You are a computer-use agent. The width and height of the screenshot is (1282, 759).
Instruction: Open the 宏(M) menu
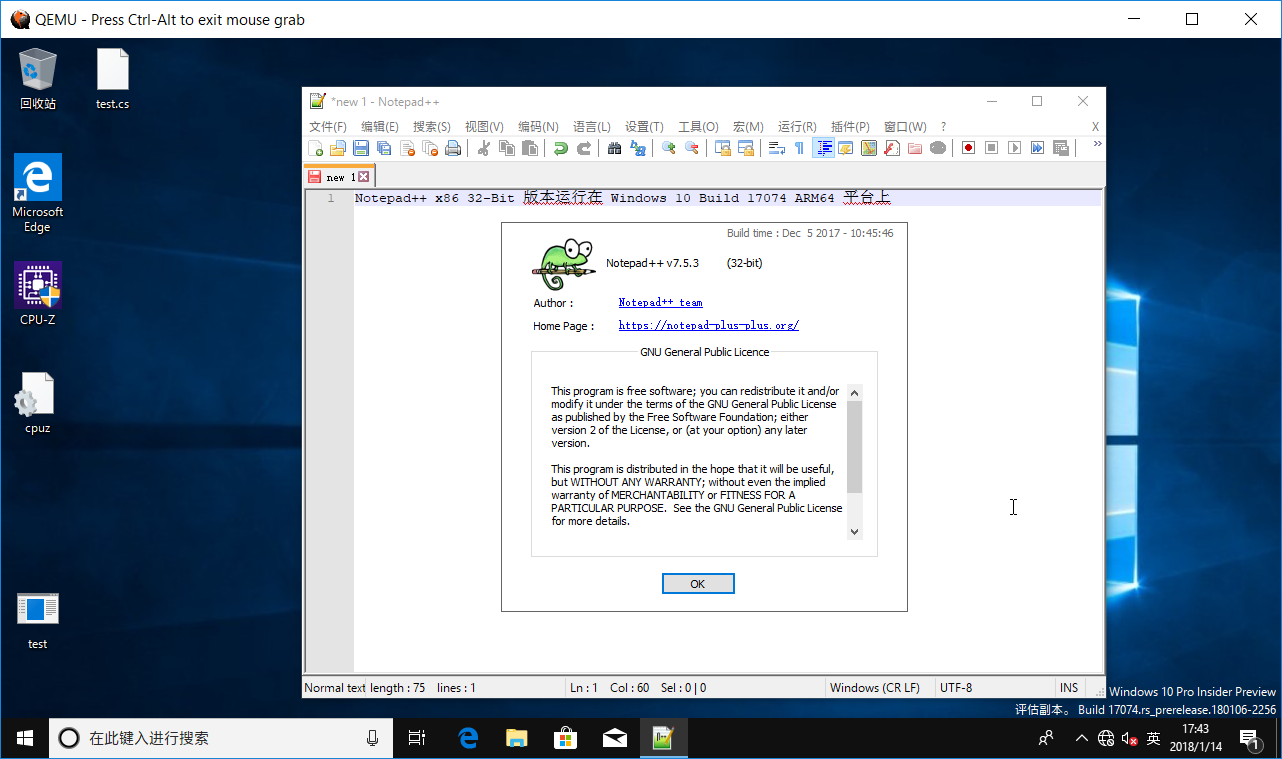click(x=747, y=126)
